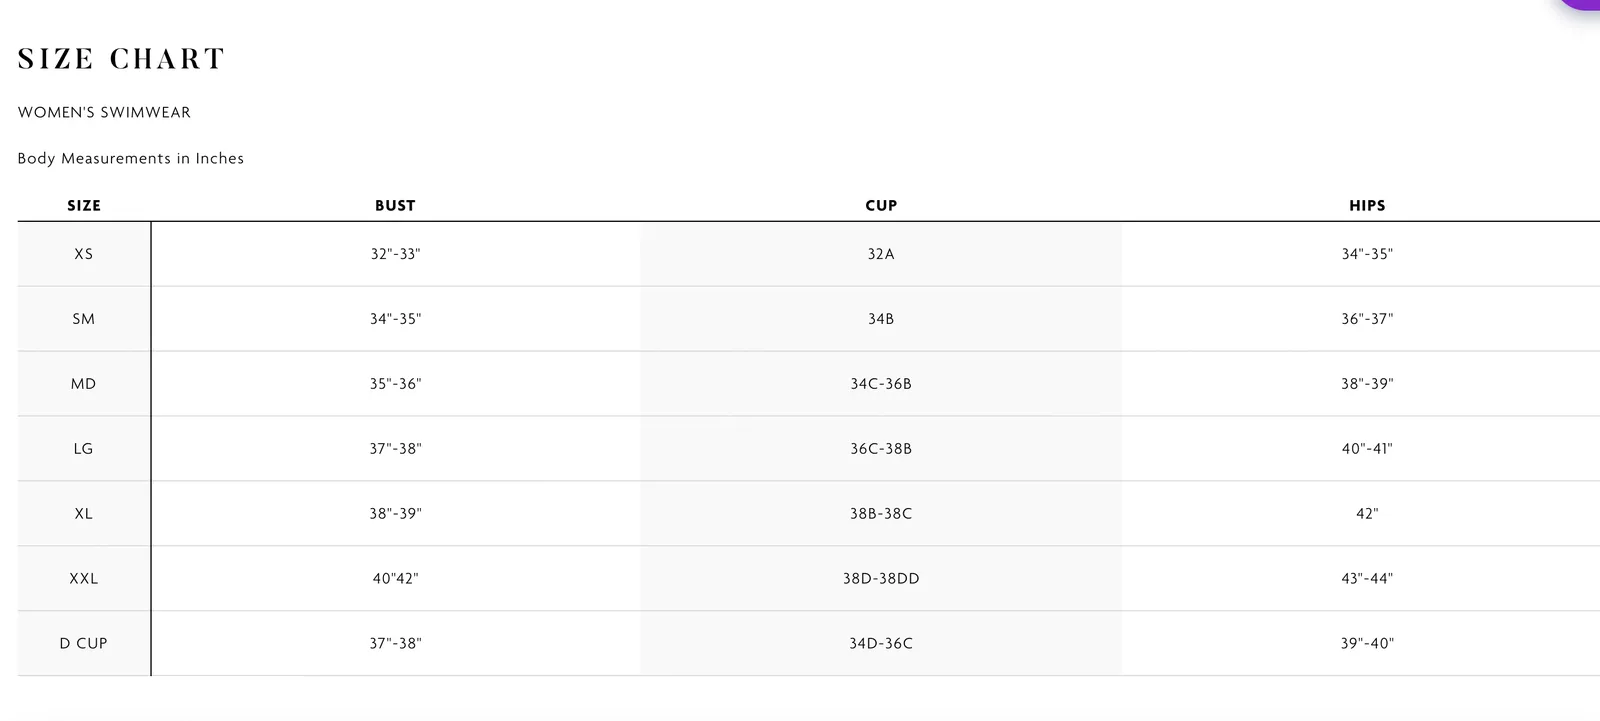Click the 38D-38DD cup cell
Viewport: 1600px width, 721px height.
point(881,579)
